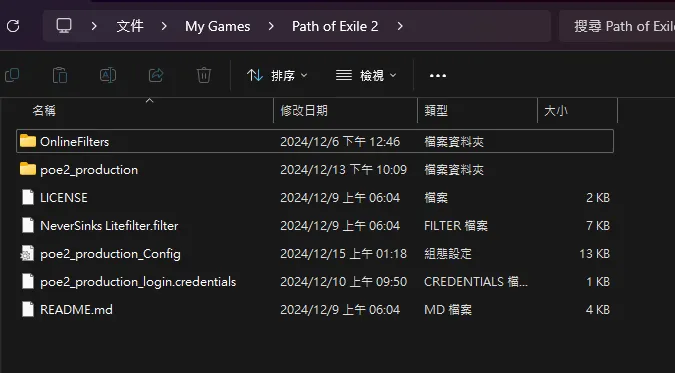The image size is (675, 373).
Task: Click the FILTER 檔案 type cell
Action: click(456, 226)
